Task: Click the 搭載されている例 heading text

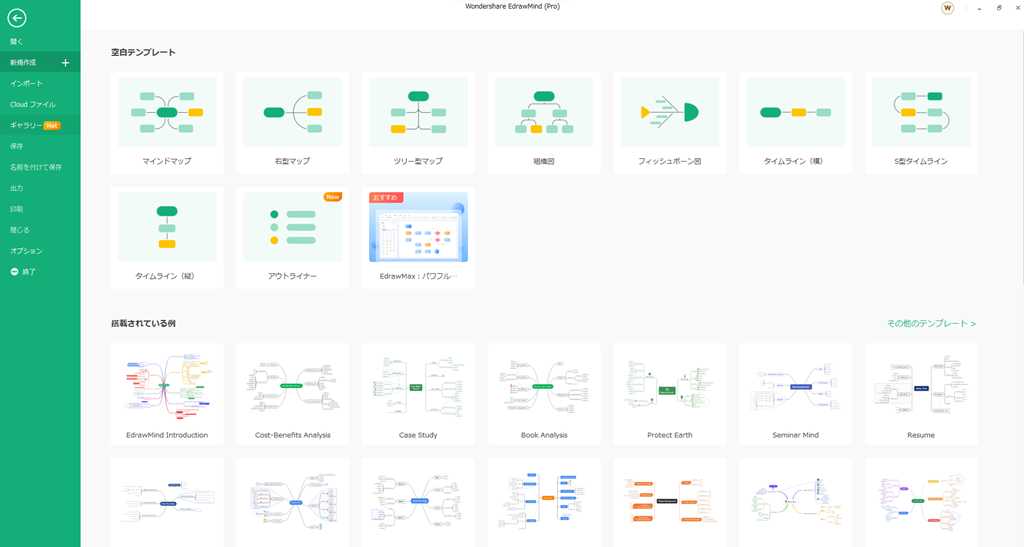Action: click(x=143, y=324)
